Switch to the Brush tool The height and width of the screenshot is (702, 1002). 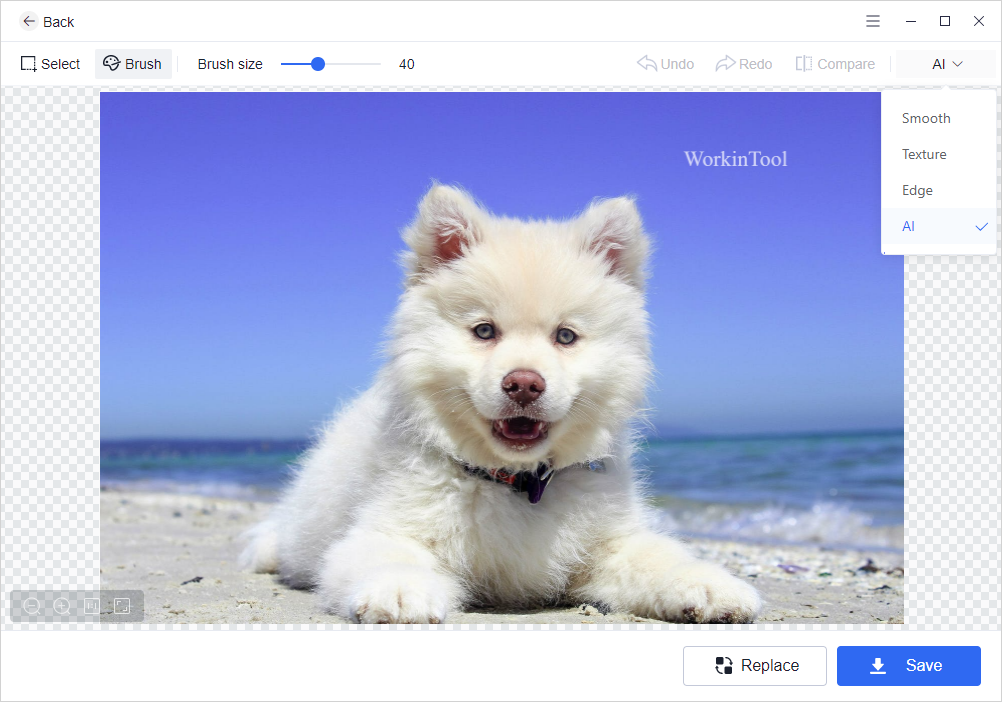[133, 64]
